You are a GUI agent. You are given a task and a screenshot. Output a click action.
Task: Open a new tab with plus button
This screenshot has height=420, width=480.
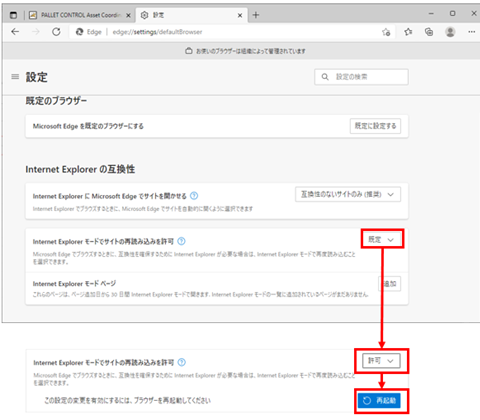(256, 15)
